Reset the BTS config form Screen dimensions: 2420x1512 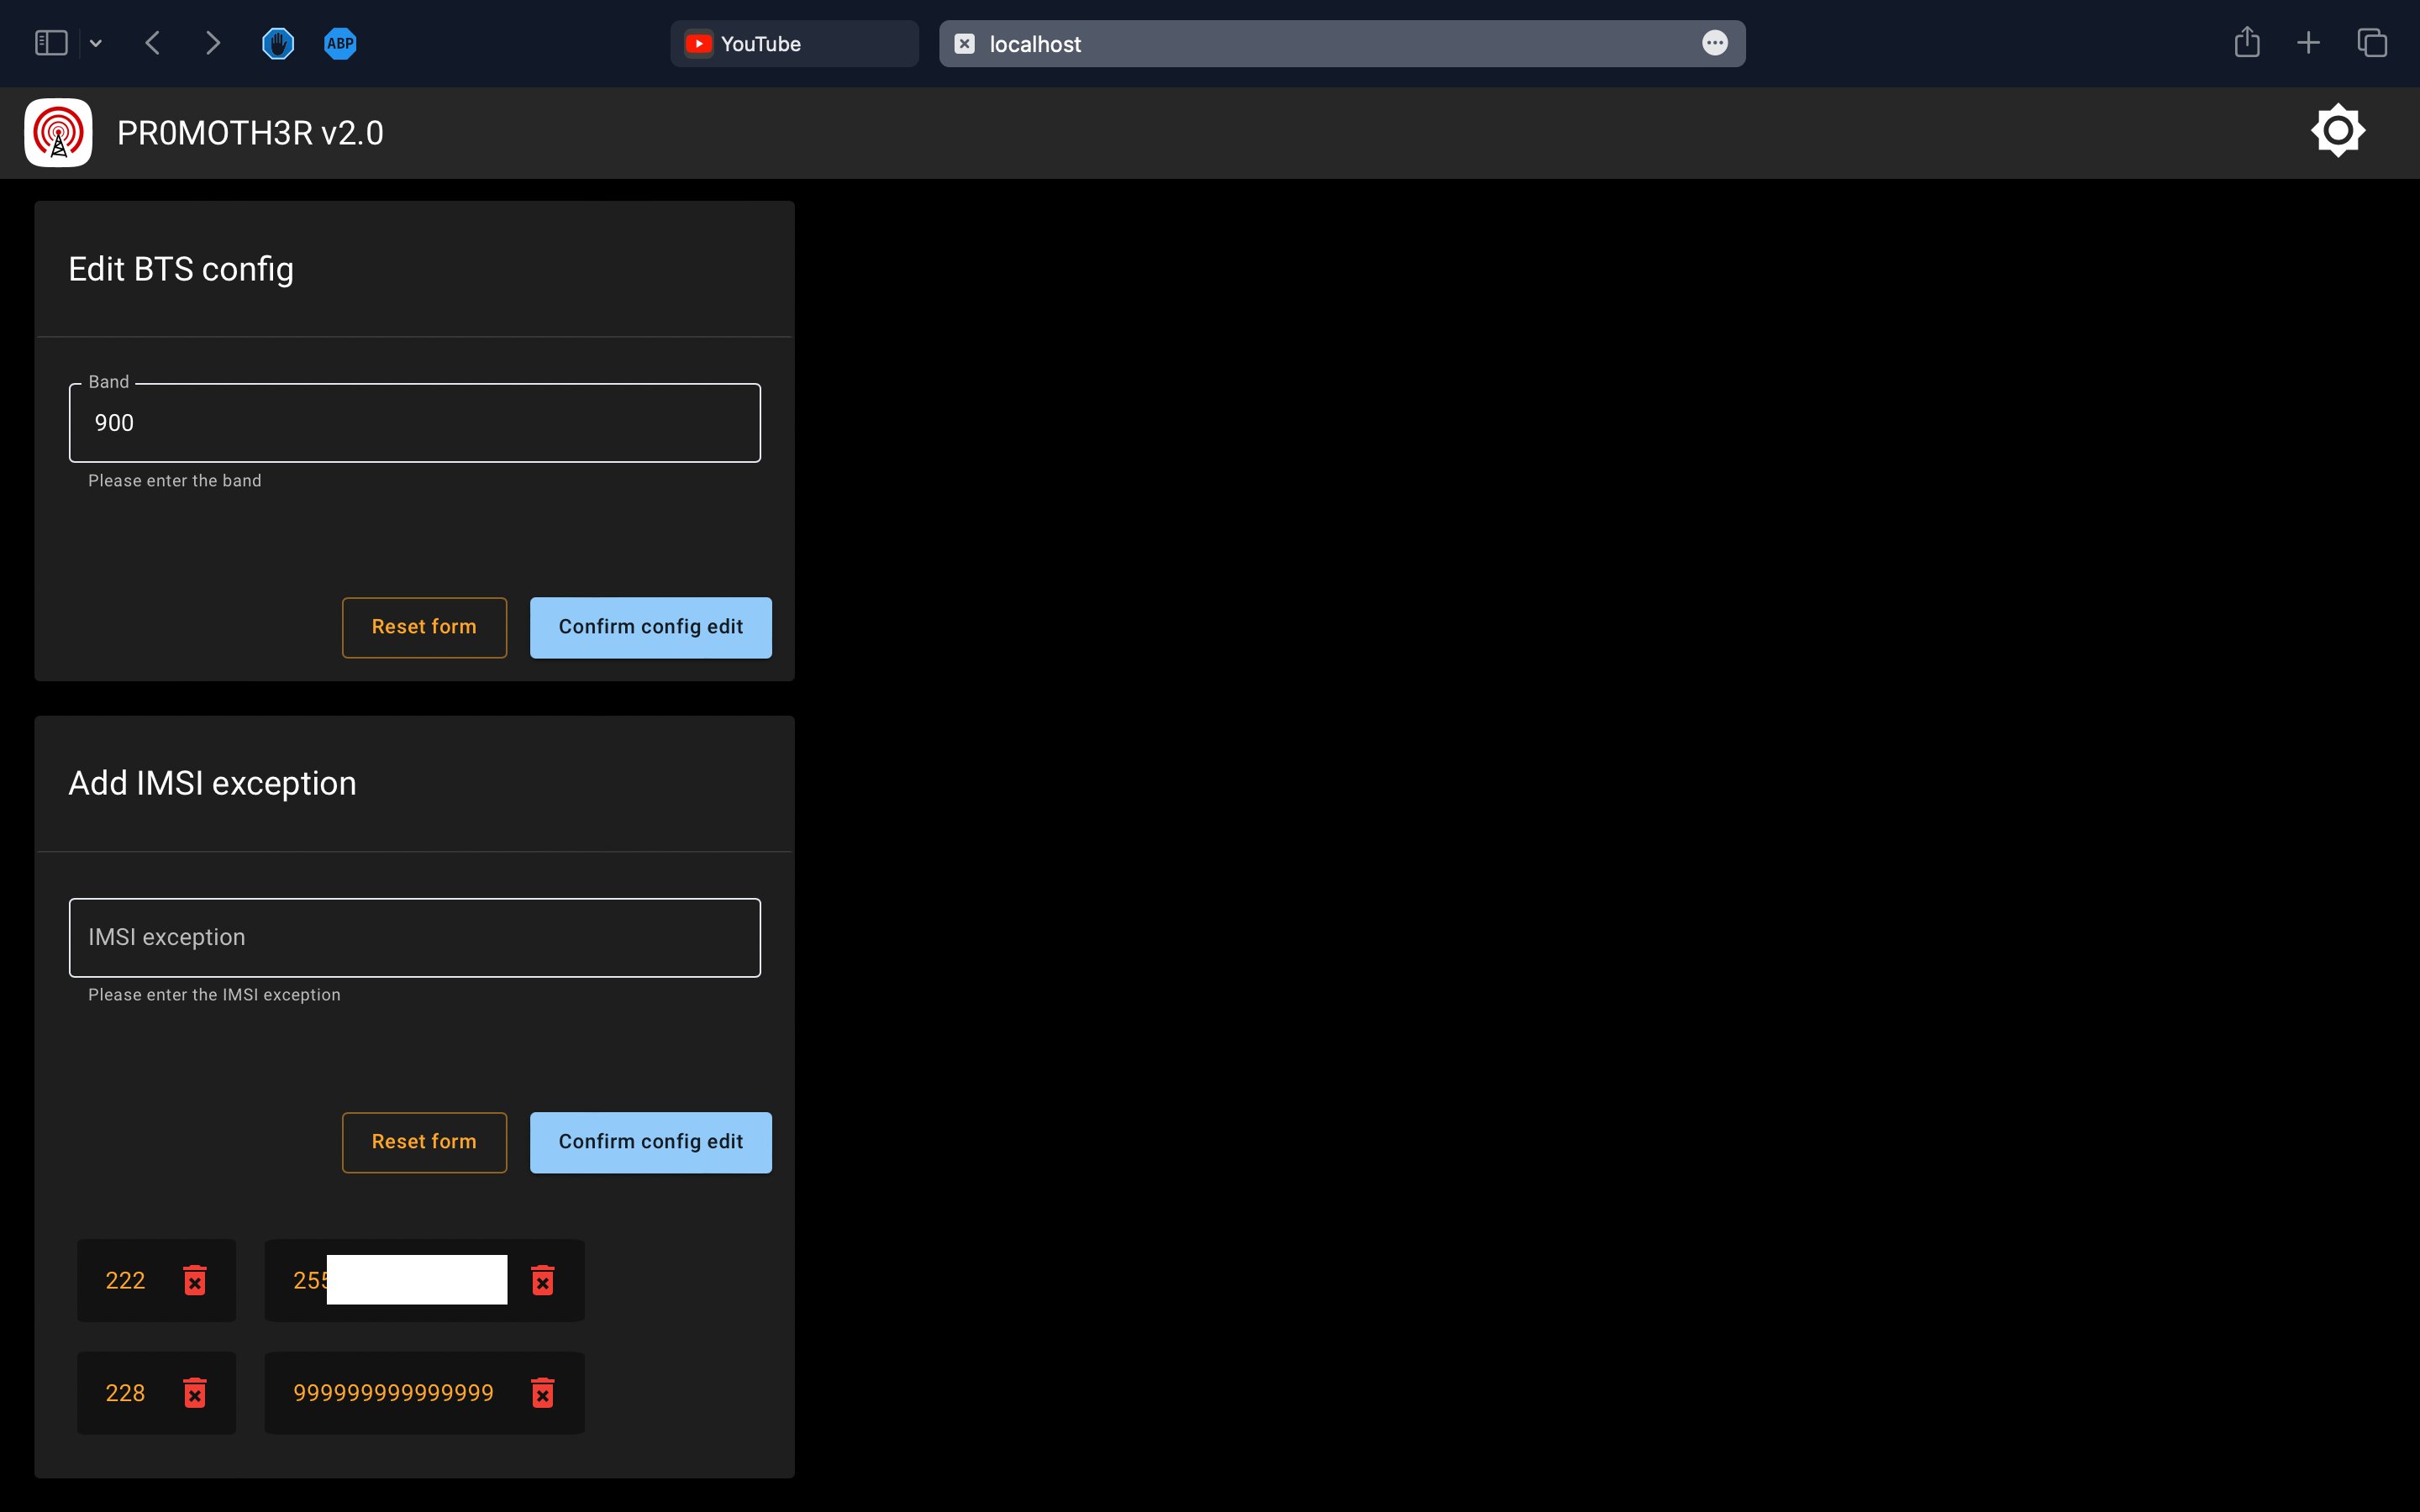[x=424, y=627]
